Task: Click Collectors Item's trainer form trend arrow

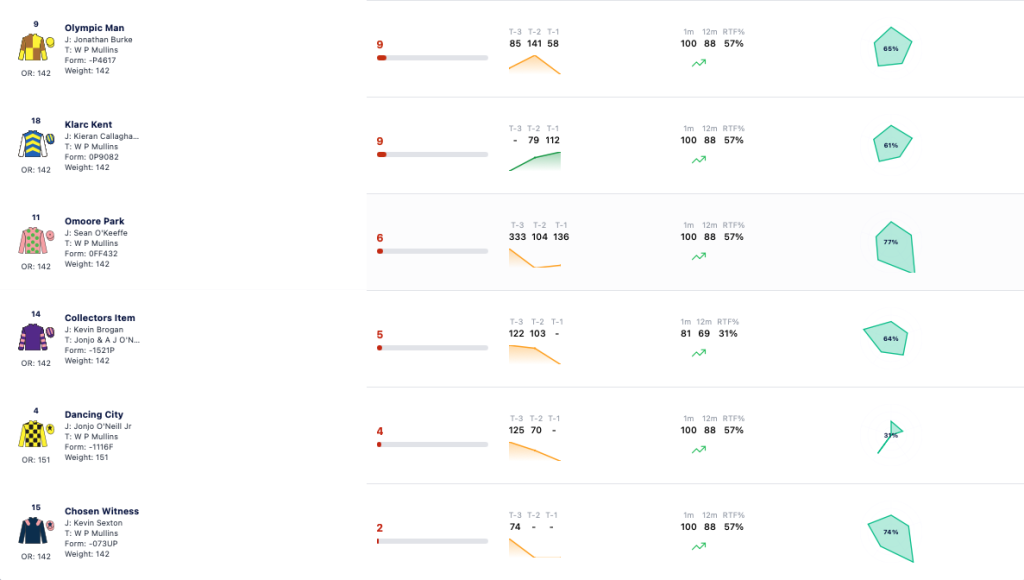Action: (x=699, y=353)
